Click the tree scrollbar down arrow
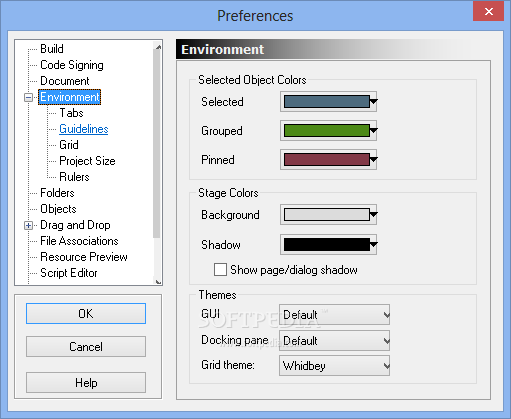The image size is (511, 419). 158,282
